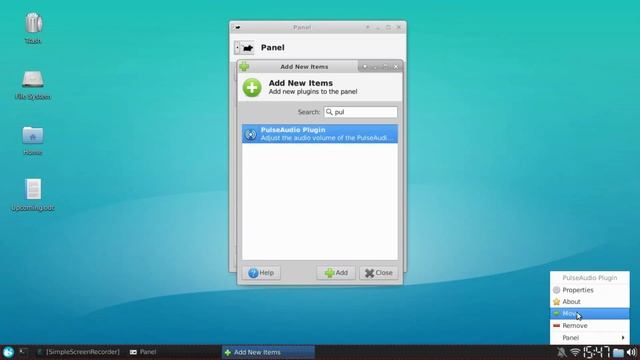640x360 pixels.
Task: Click the Search field in Add New Items
Action: pyautogui.click(x=360, y=112)
